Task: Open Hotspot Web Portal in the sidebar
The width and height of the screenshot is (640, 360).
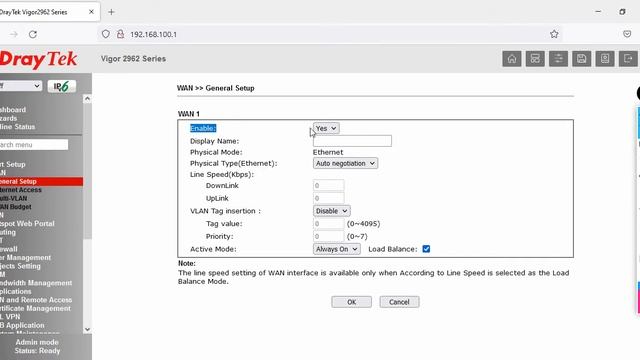Action: (x=27, y=224)
